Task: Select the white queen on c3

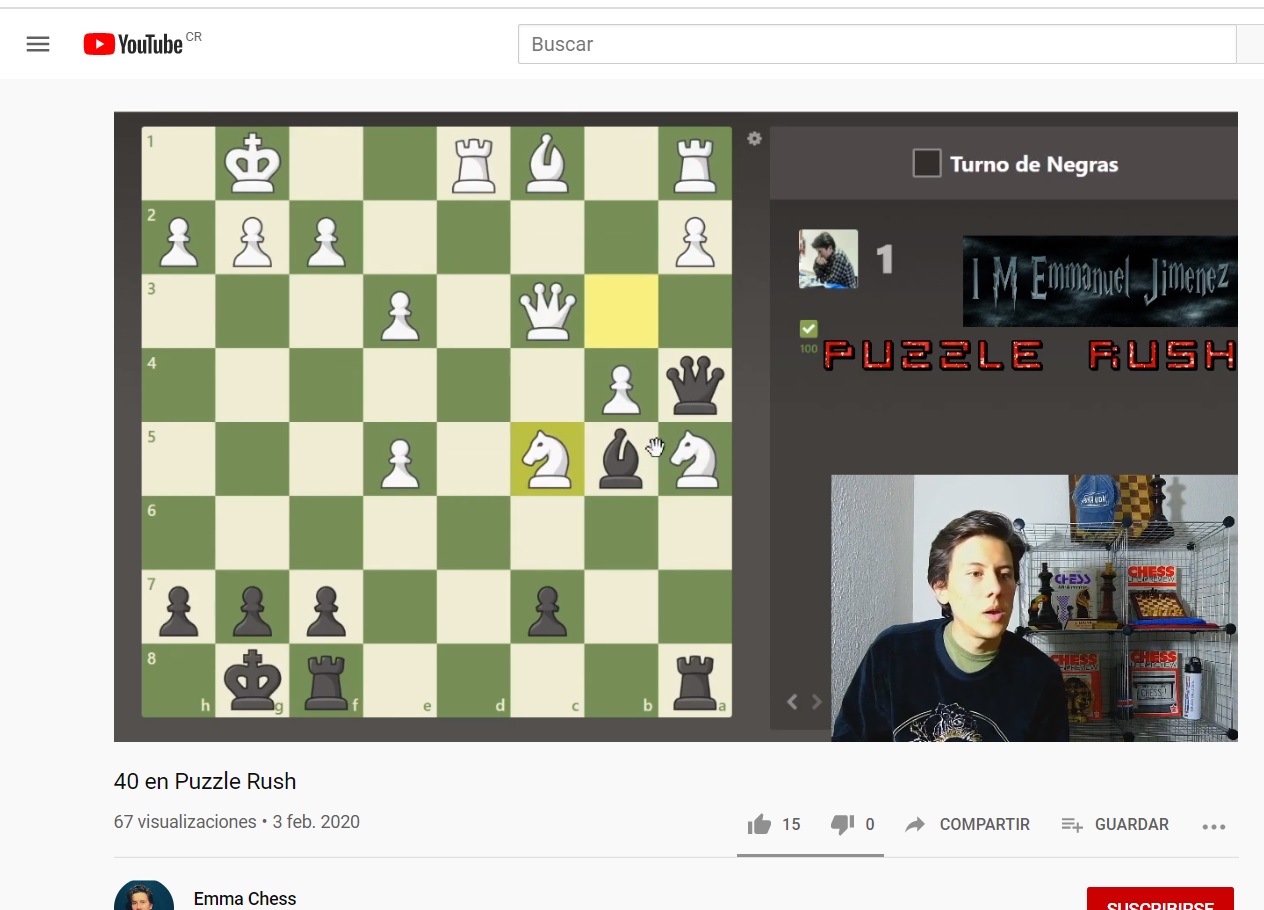Action: click(547, 311)
